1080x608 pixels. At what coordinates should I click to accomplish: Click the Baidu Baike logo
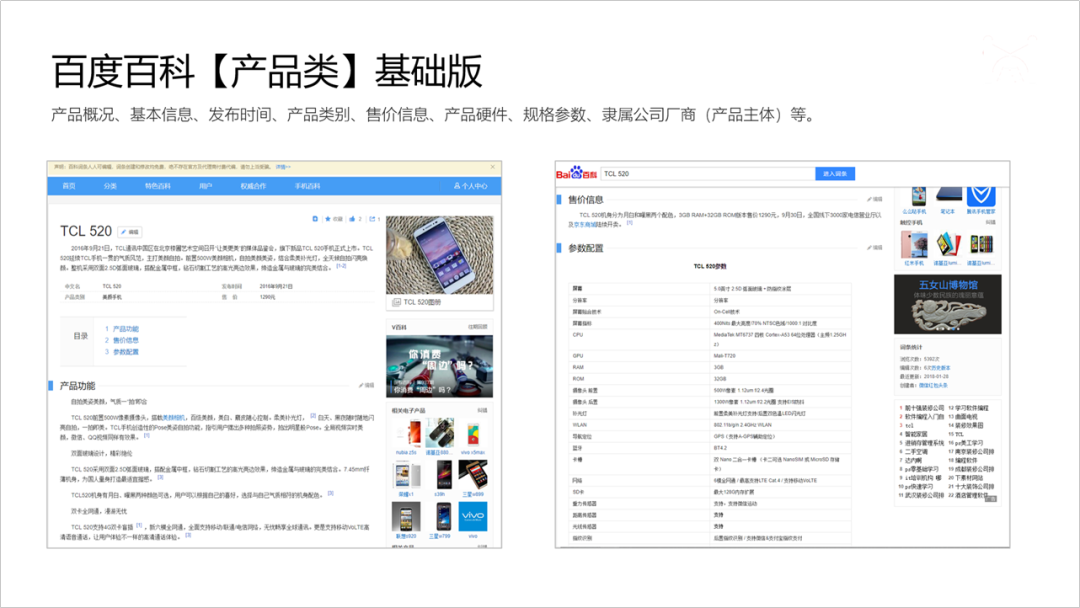577,174
